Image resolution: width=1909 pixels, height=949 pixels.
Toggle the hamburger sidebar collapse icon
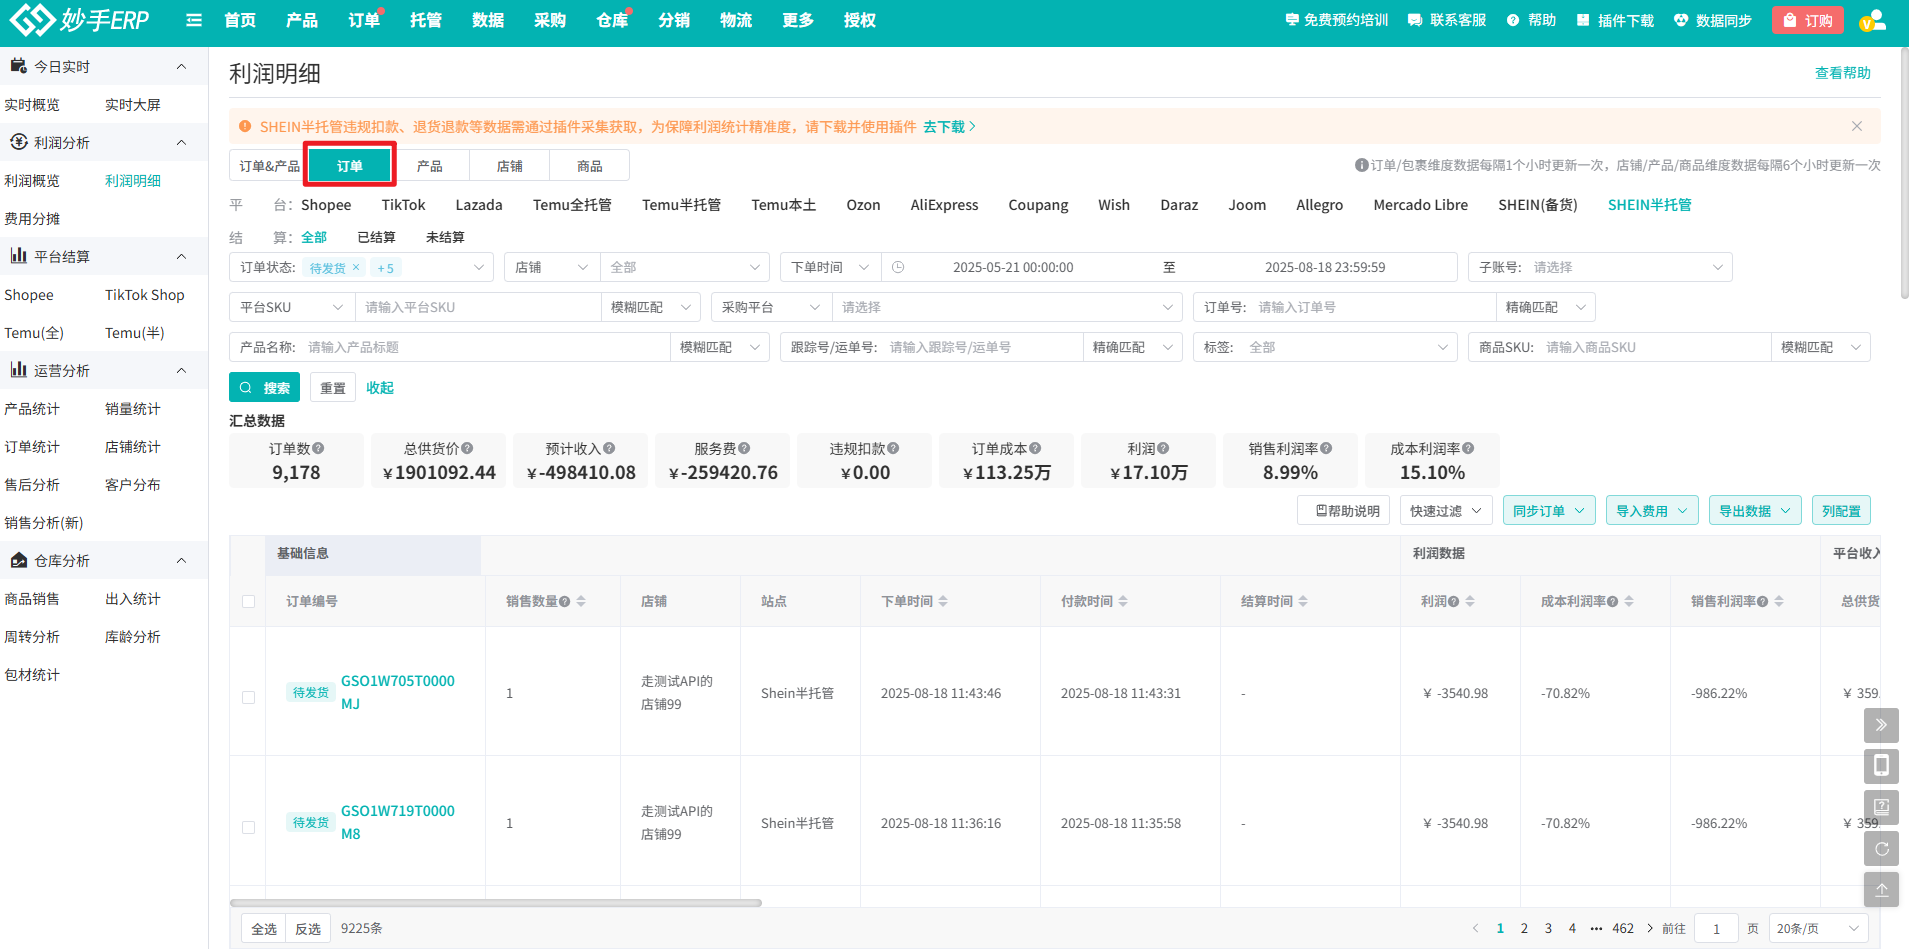pos(194,20)
